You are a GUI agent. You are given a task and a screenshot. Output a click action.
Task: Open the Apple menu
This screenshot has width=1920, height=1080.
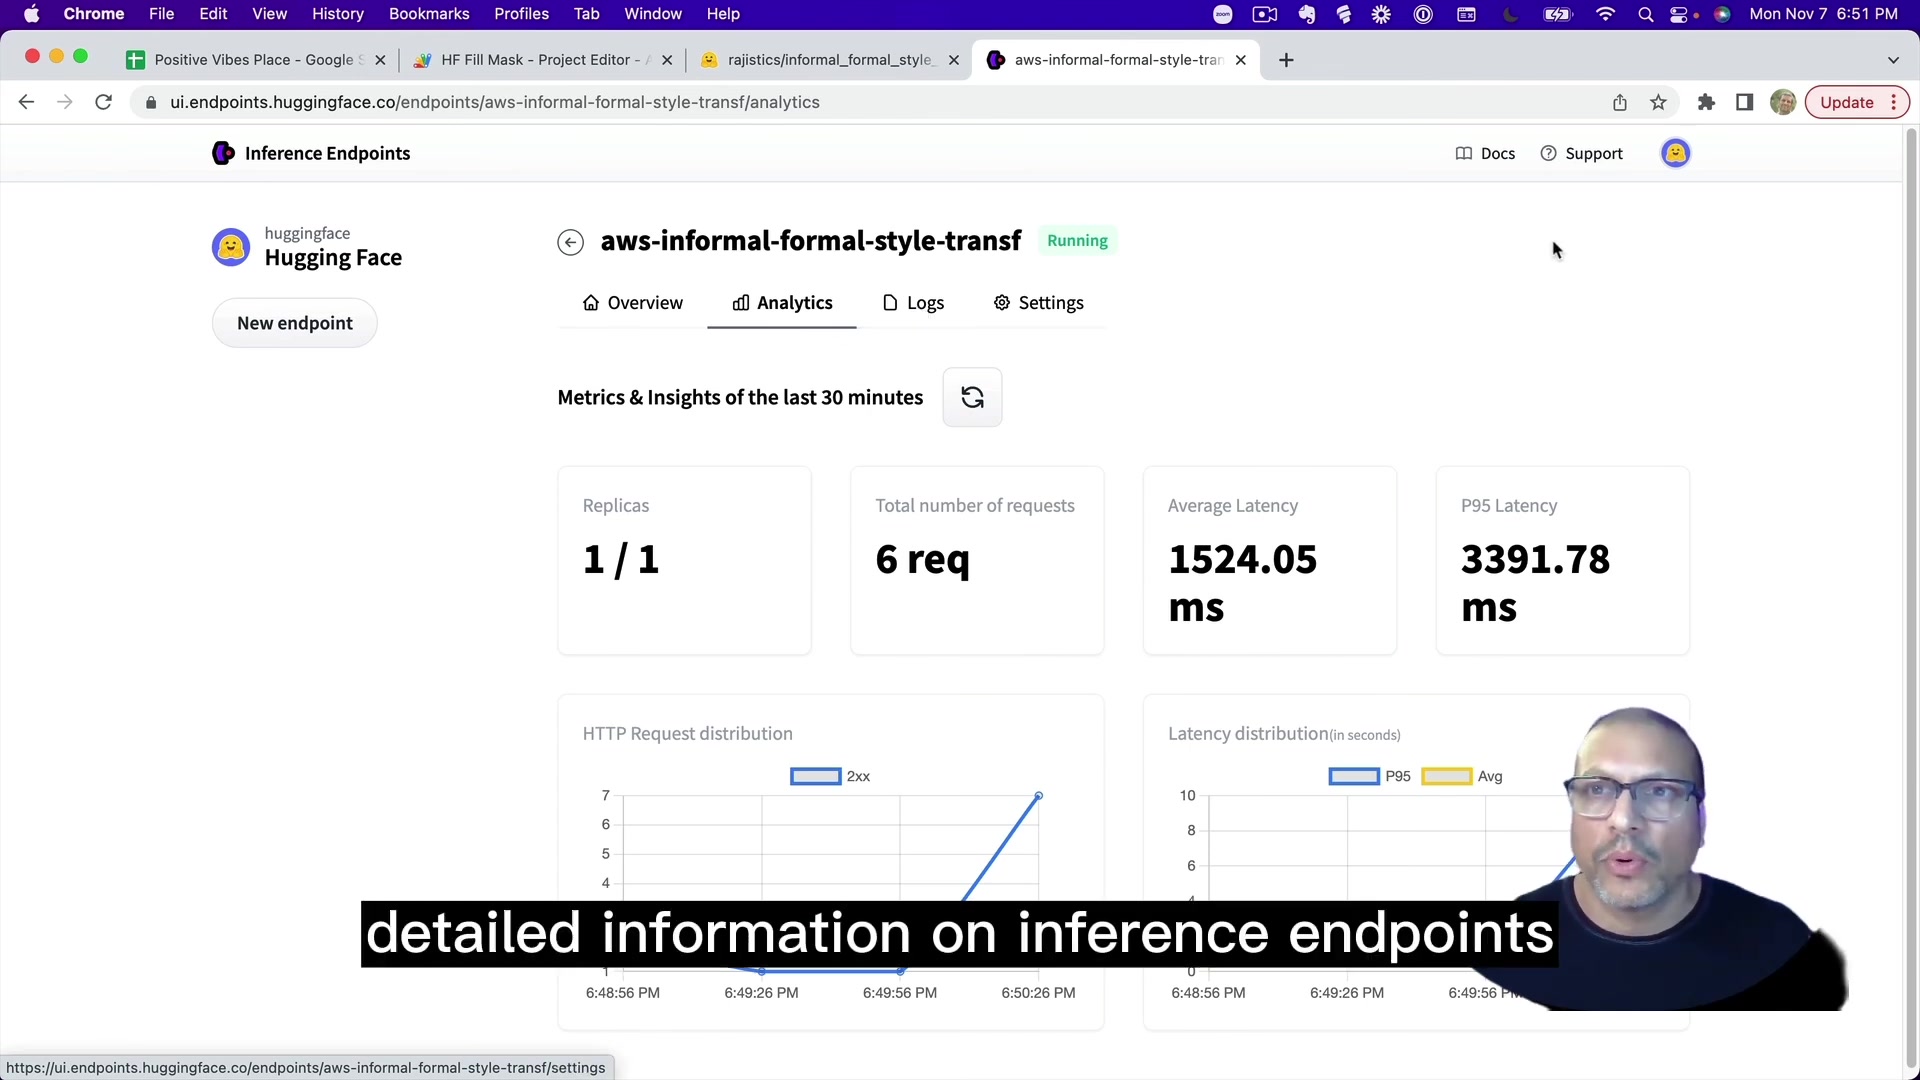click(x=31, y=14)
